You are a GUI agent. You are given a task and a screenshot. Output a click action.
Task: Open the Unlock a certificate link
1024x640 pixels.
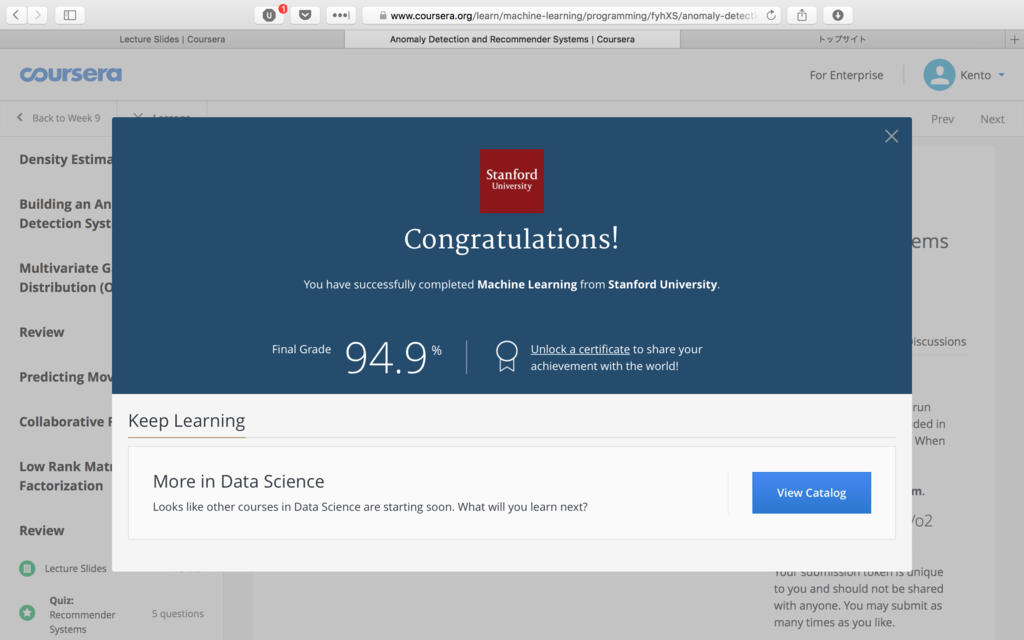580,349
